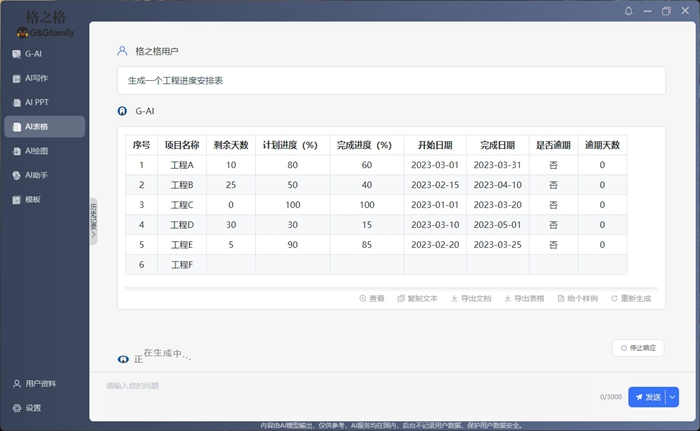Viewport: 700px width, 431px height.
Task: Open 设置 settings
Action: [x=33, y=408]
